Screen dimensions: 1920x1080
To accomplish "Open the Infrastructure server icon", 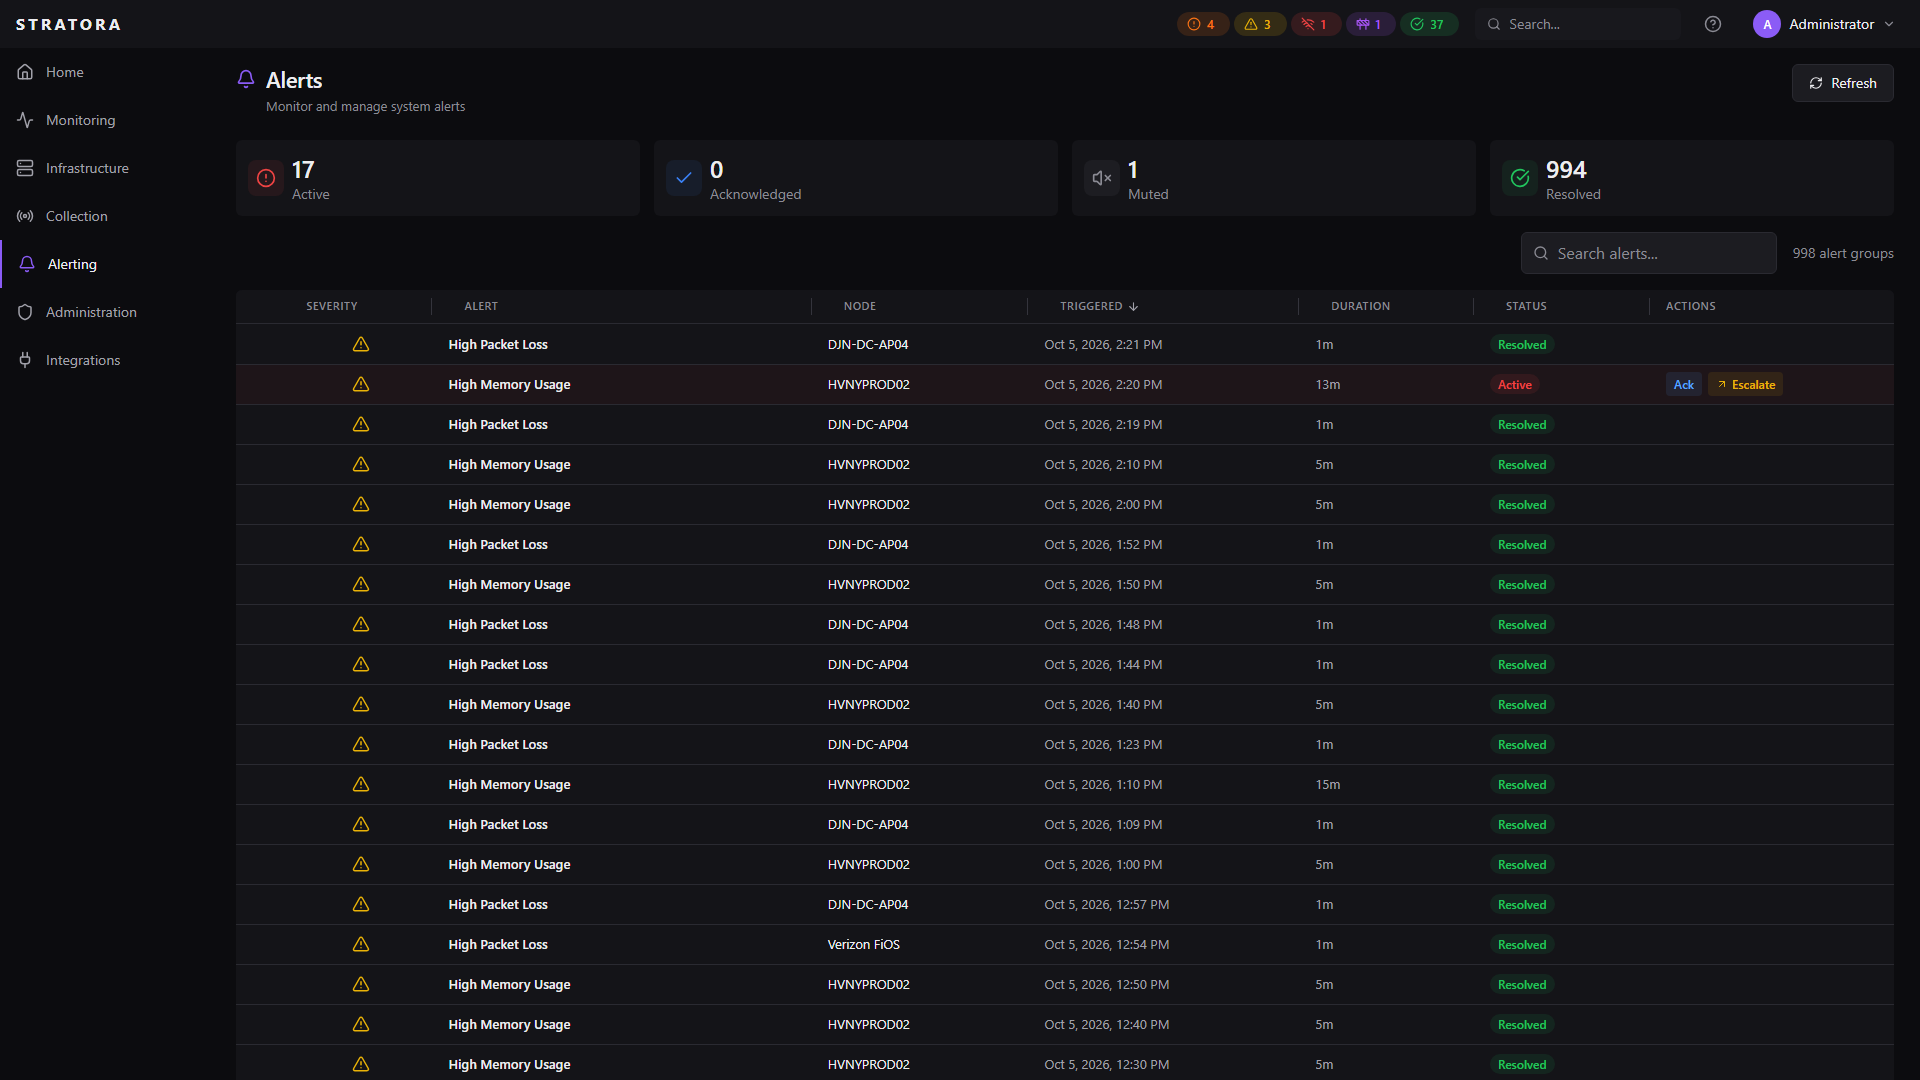I will (x=25, y=168).
